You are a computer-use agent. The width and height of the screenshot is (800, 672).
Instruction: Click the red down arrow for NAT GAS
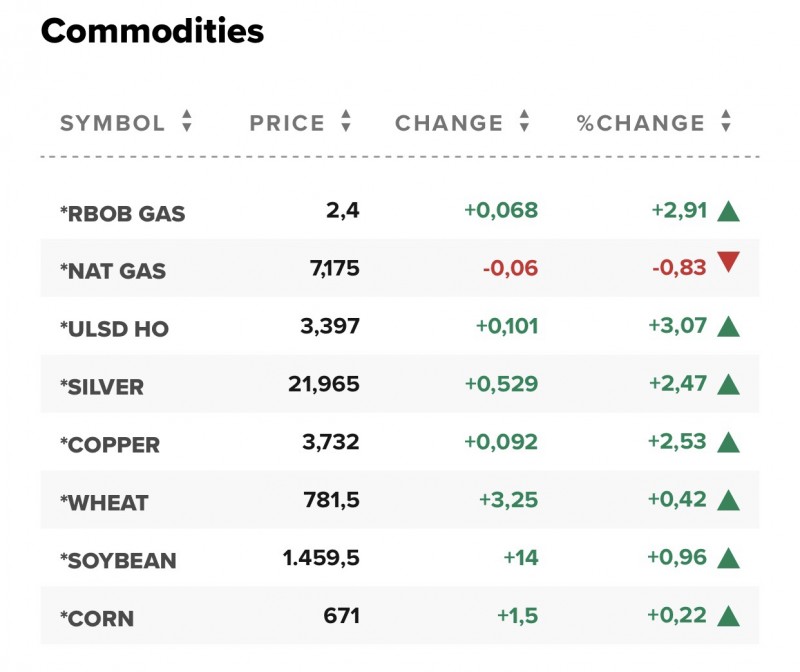click(x=728, y=264)
